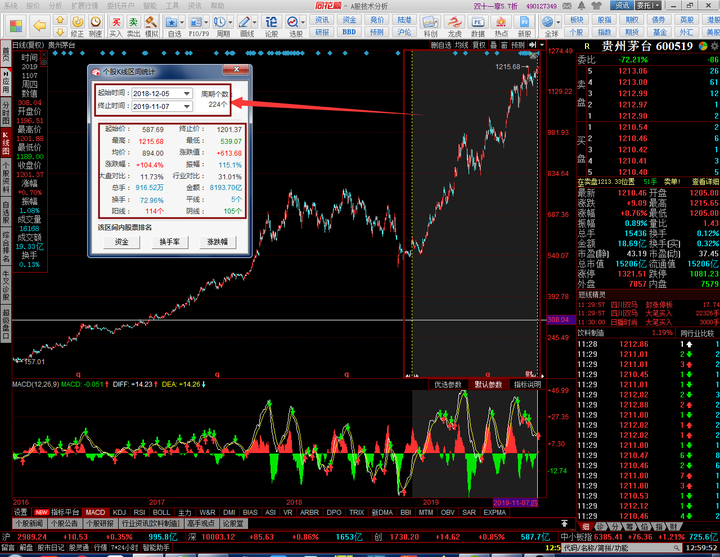Viewport: 720px width, 557px height.
Task: Open the 模拟 gavel simulation icon
Action: (151, 22)
